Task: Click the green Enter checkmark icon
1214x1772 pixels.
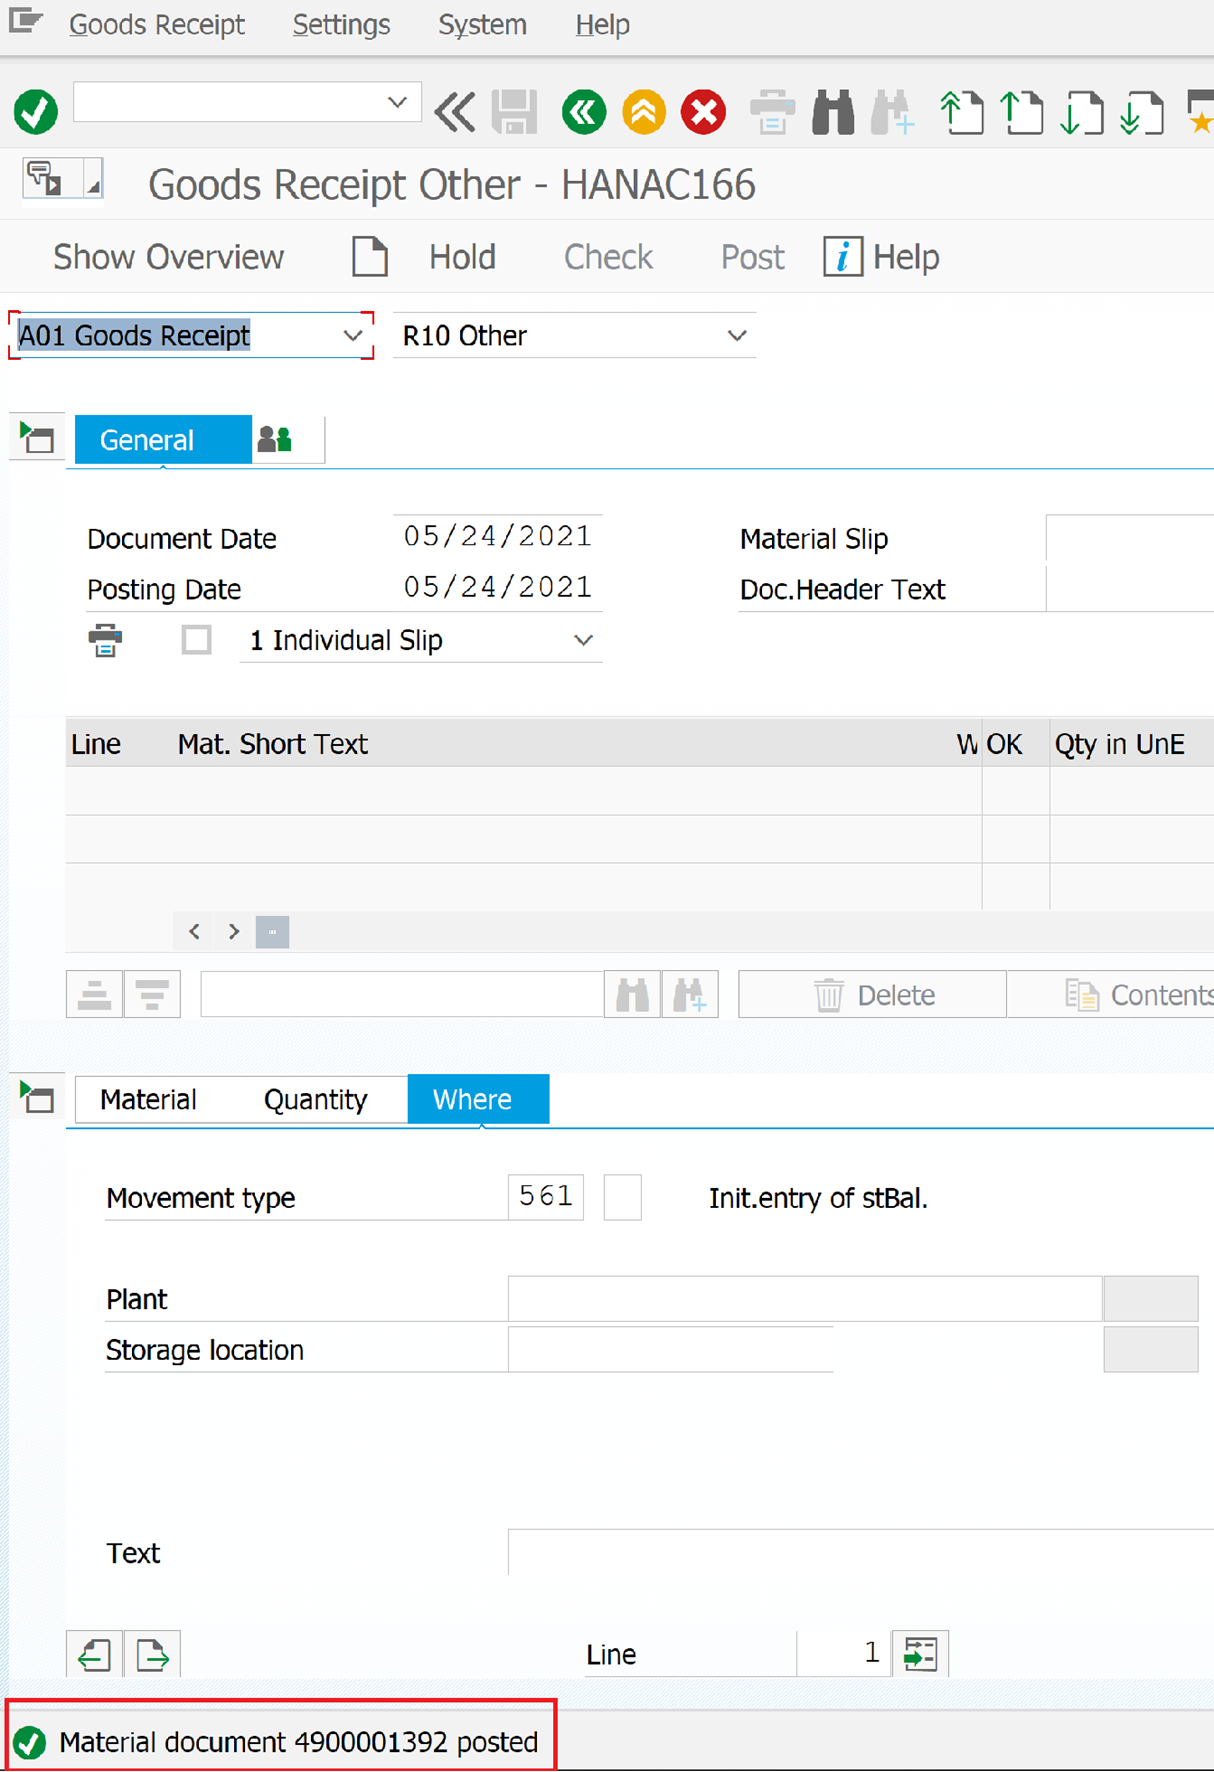Action: pyautogui.click(x=36, y=111)
